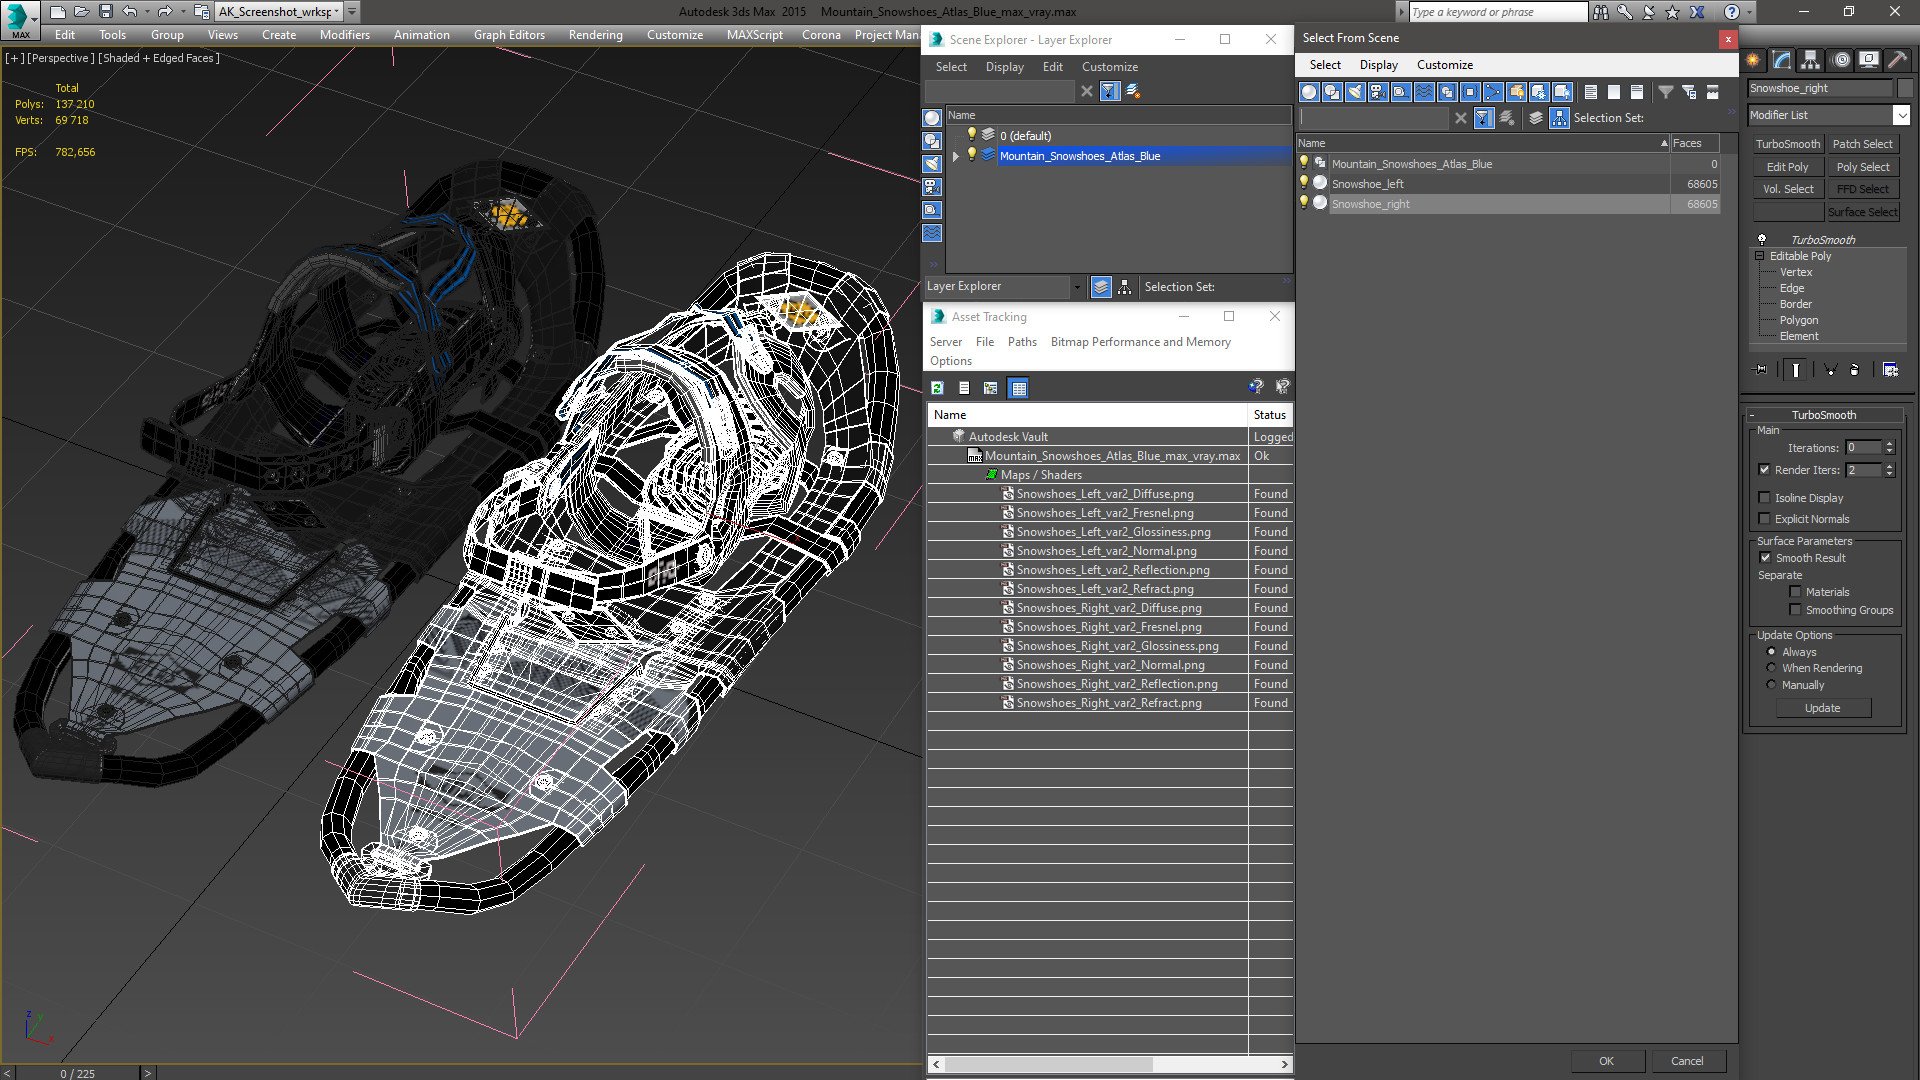Enable Isoline Display checkbox
This screenshot has height=1080, width=1920.
point(1764,498)
